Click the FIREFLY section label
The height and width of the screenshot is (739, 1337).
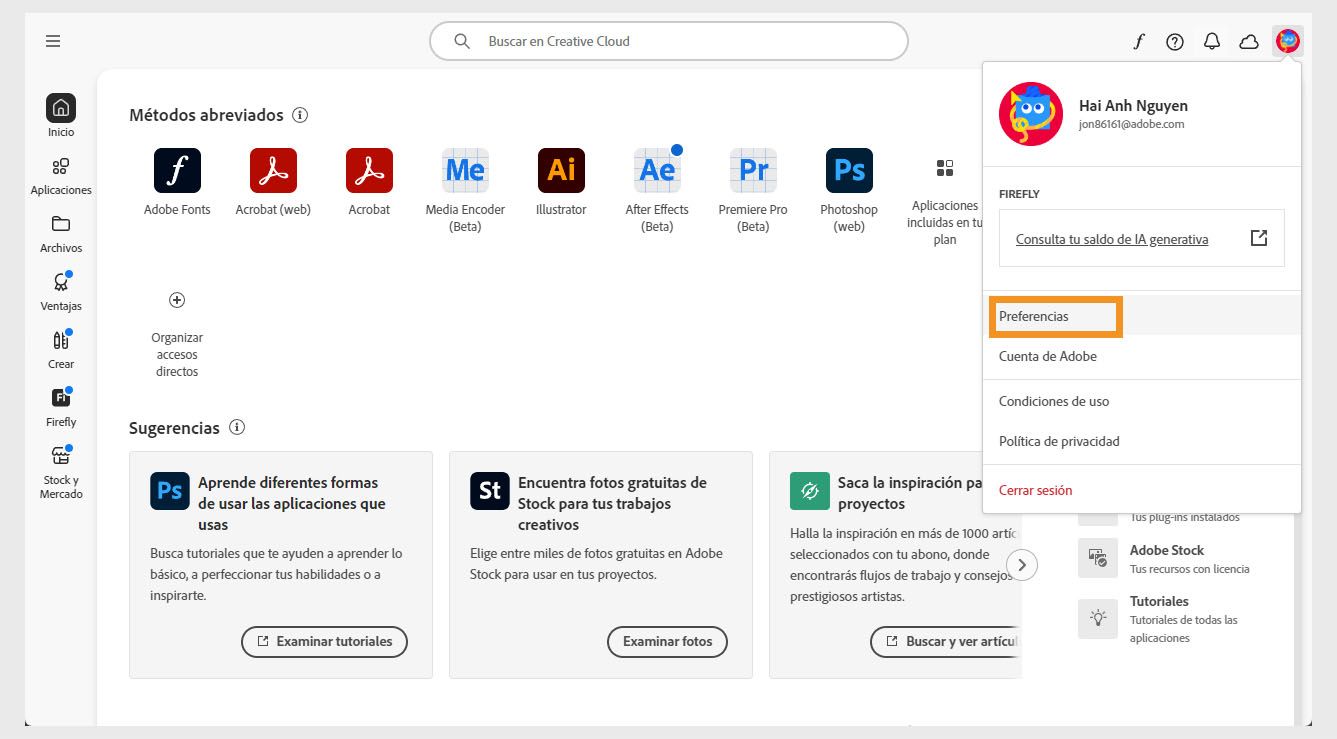(x=1019, y=194)
